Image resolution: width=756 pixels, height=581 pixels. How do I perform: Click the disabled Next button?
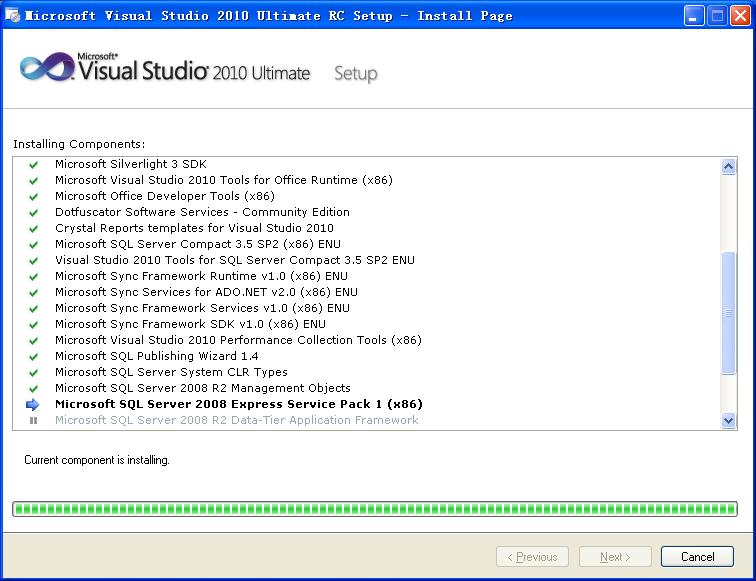(x=615, y=556)
